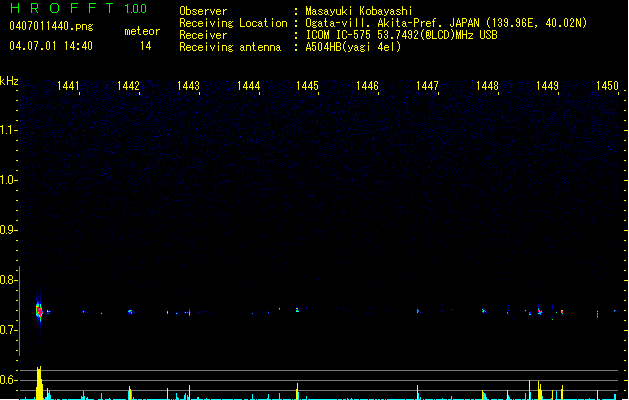Click the Receiver field label
Screen dimensions: 629x400
click(203, 35)
